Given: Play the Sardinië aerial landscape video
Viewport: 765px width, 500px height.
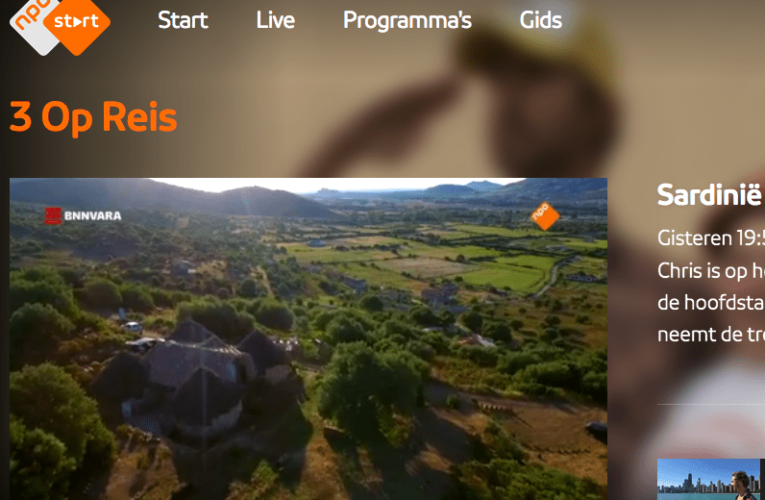Looking at the screenshot, I should point(308,339).
